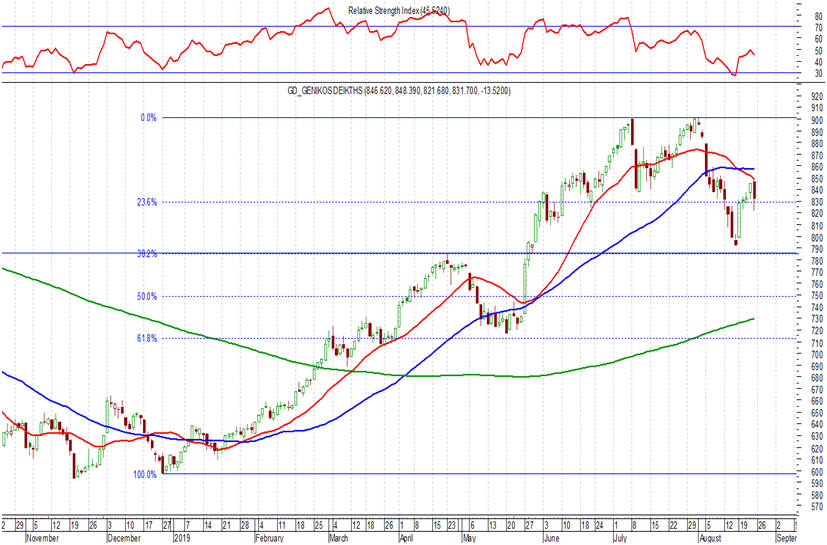Click price axis value 920
This screenshot has height=545, width=827.
point(818,97)
